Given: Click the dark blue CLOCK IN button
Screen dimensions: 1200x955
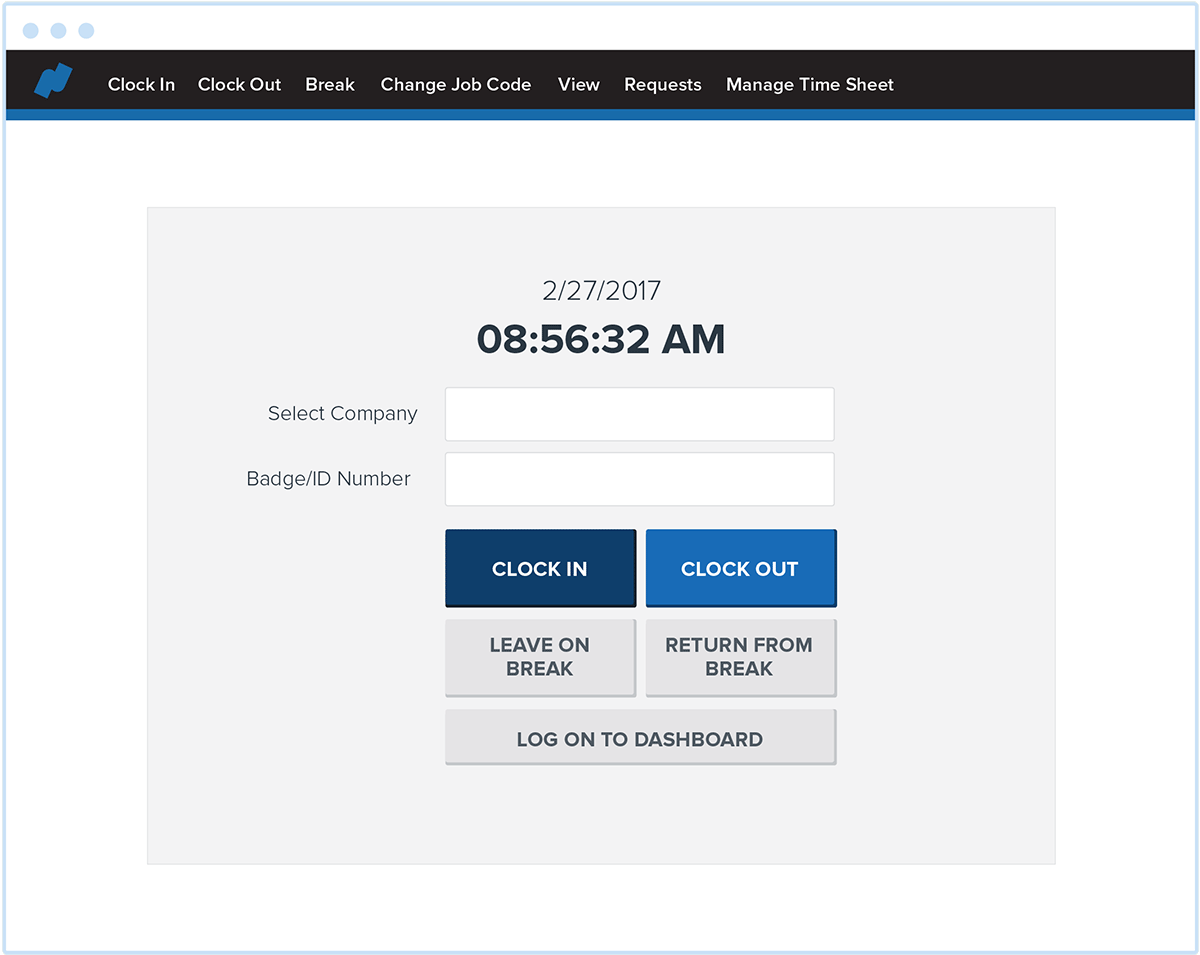Looking at the screenshot, I should 540,568.
